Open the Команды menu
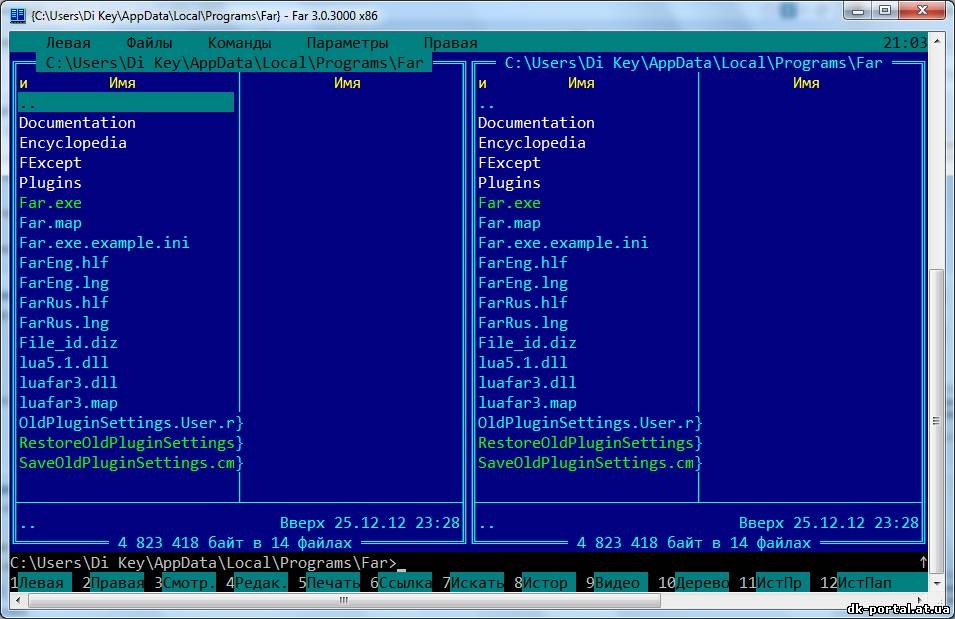 239,43
